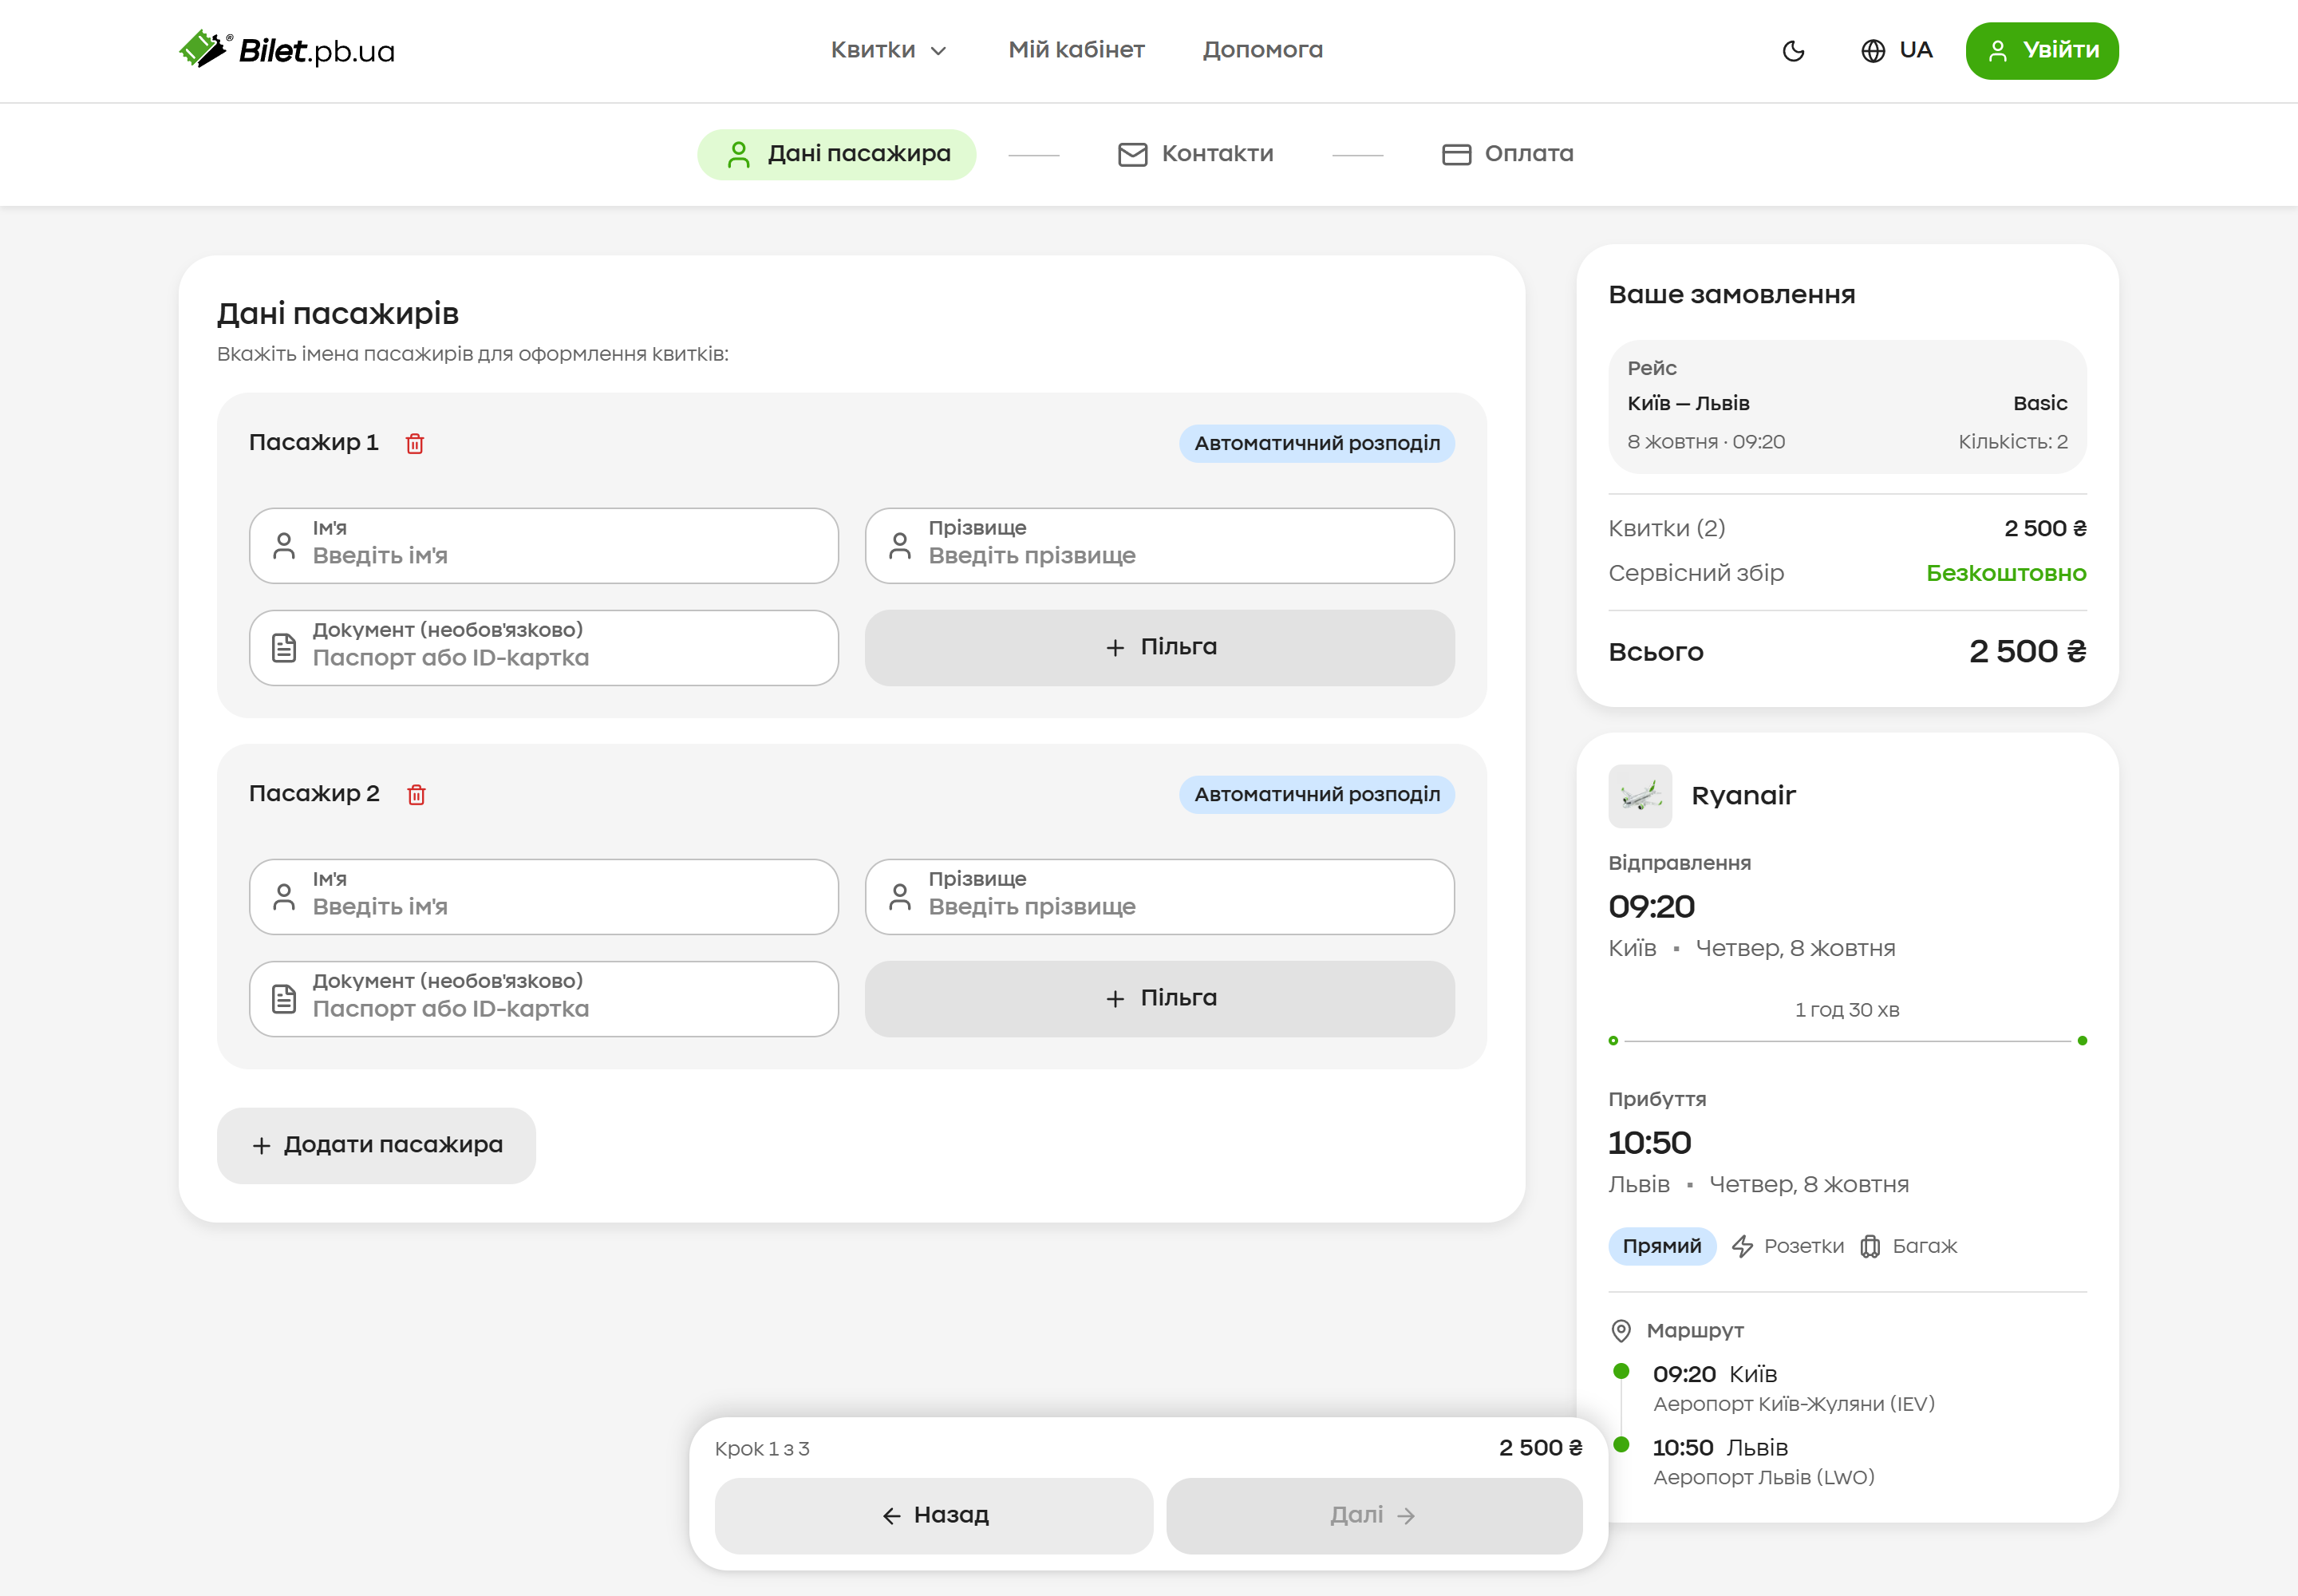This screenshot has height=1596, width=2298.
Task: Click the Київ — Львів route text
Action: tap(1688, 403)
